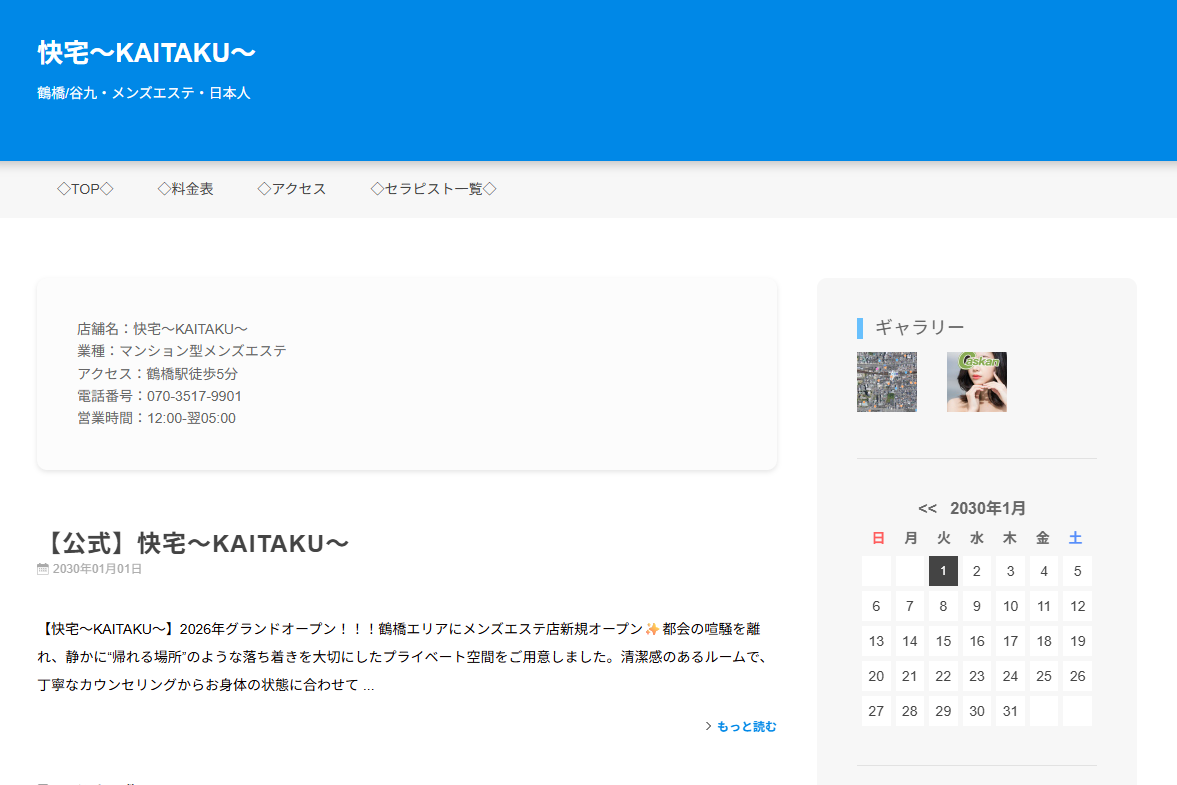The height and width of the screenshot is (785, 1177).
Task: Select day 16 in the calendar
Action: [977, 642]
